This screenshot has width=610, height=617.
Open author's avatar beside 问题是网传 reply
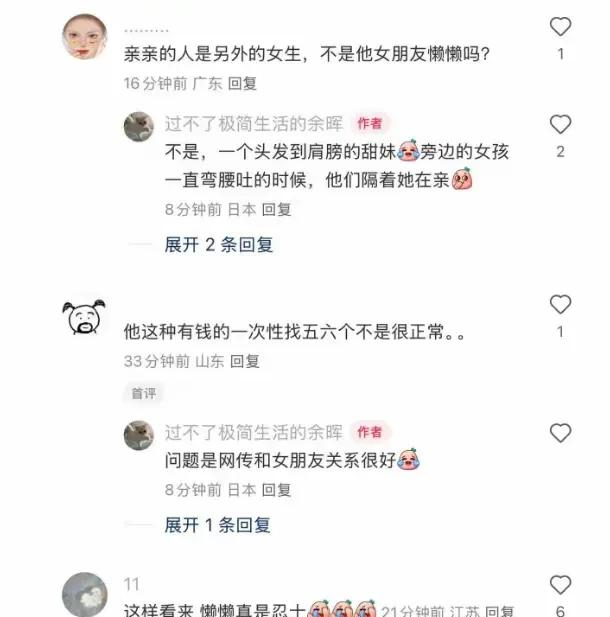[x=139, y=435]
